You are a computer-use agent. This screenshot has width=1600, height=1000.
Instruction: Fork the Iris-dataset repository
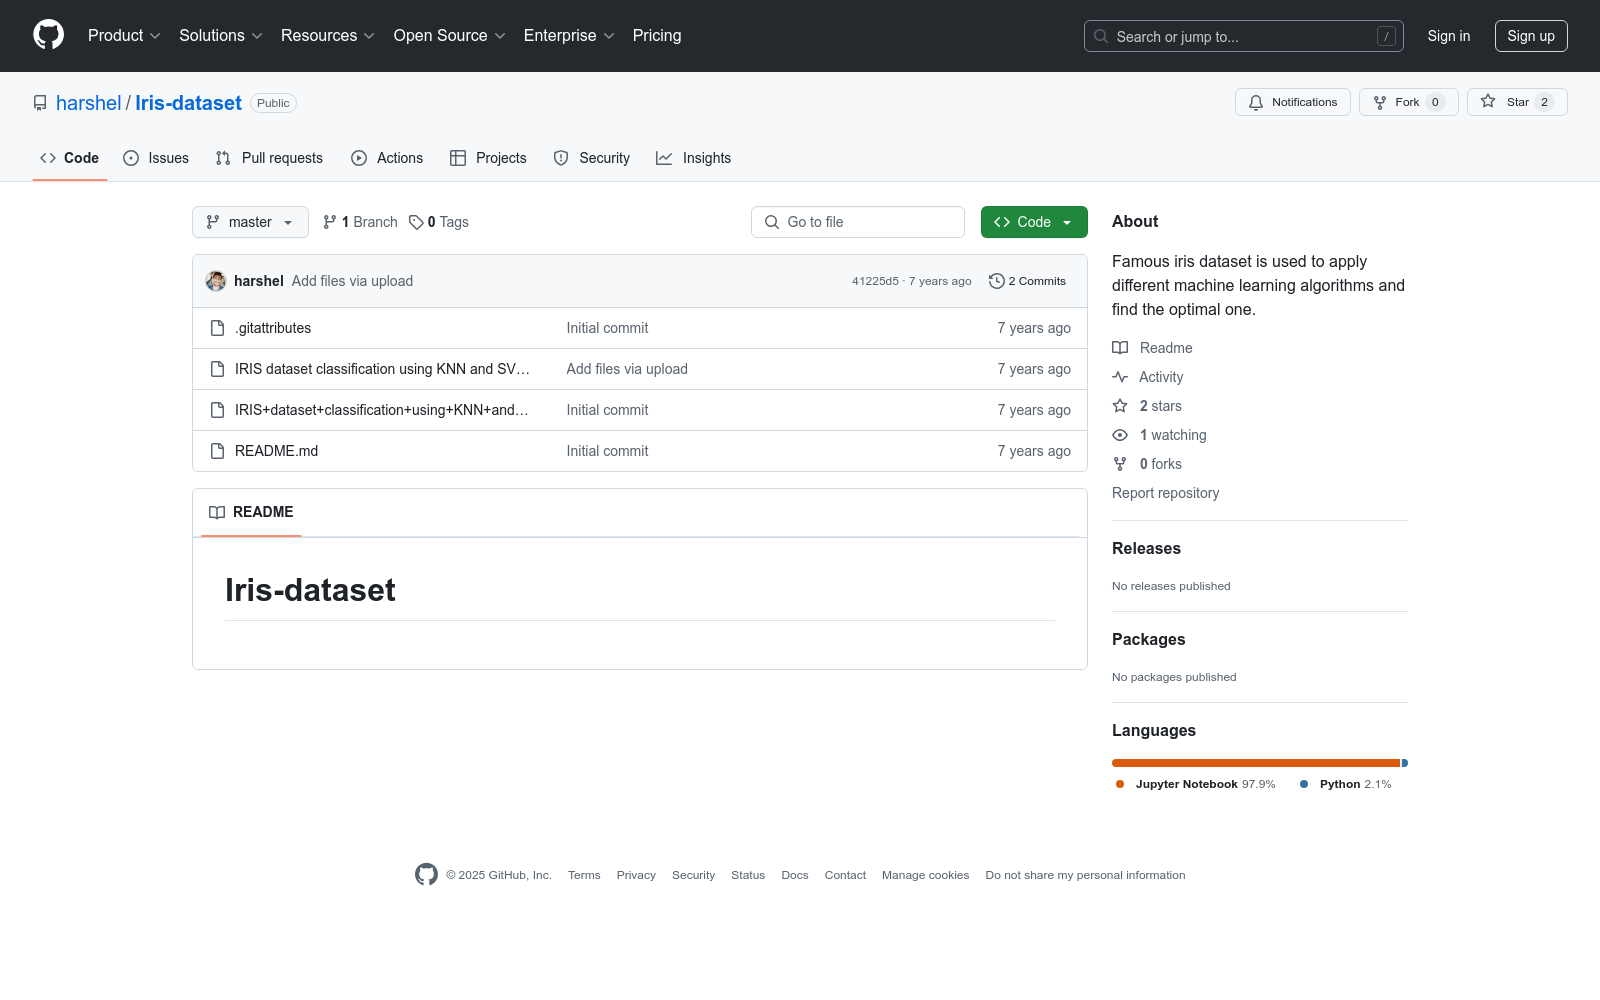pyautogui.click(x=1408, y=102)
